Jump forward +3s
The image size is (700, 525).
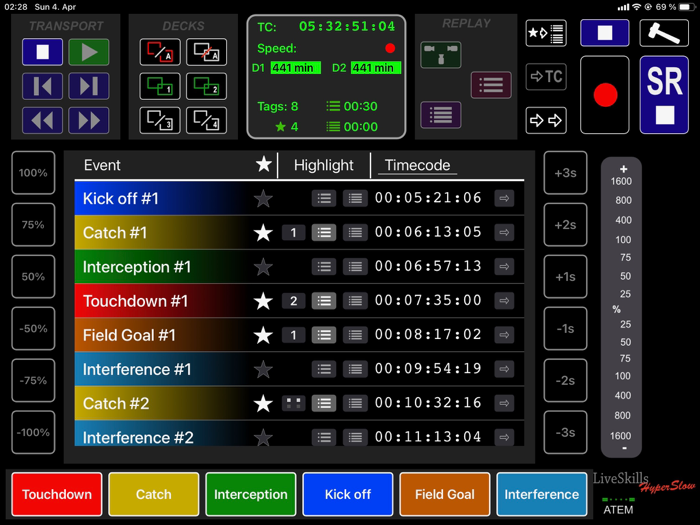pyautogui.click(x=565, y=173)
